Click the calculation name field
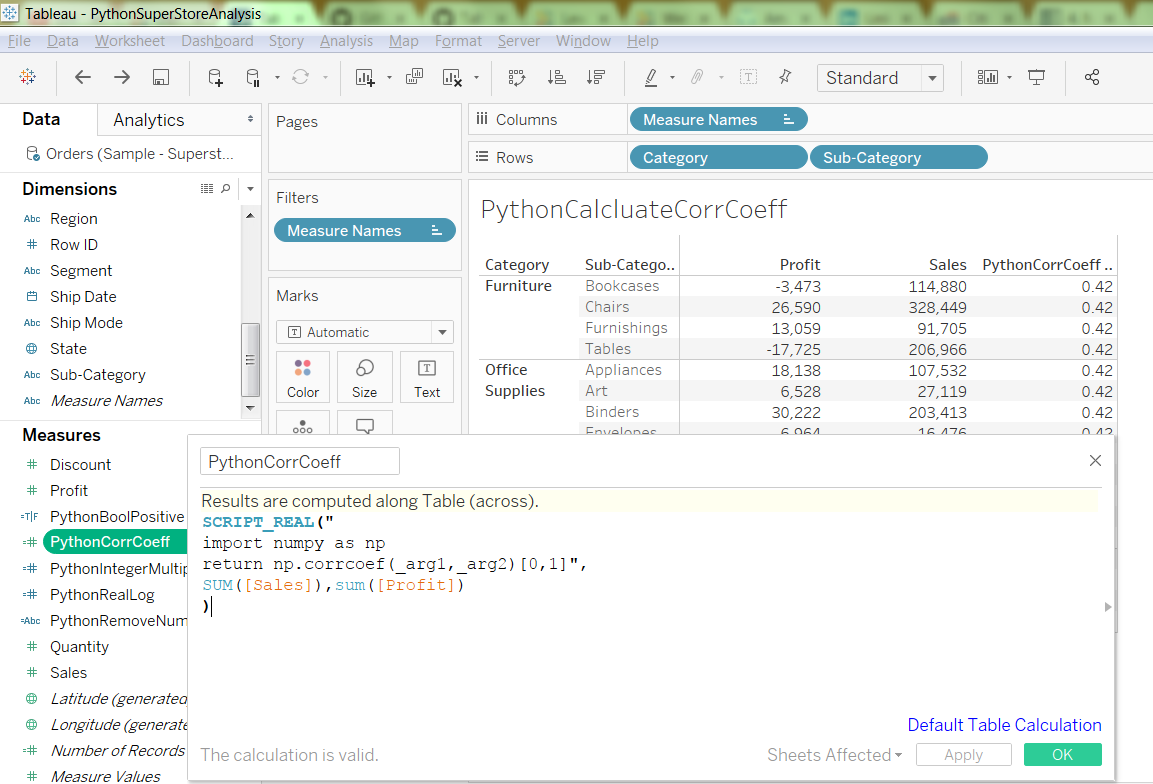 pos(300,461)
